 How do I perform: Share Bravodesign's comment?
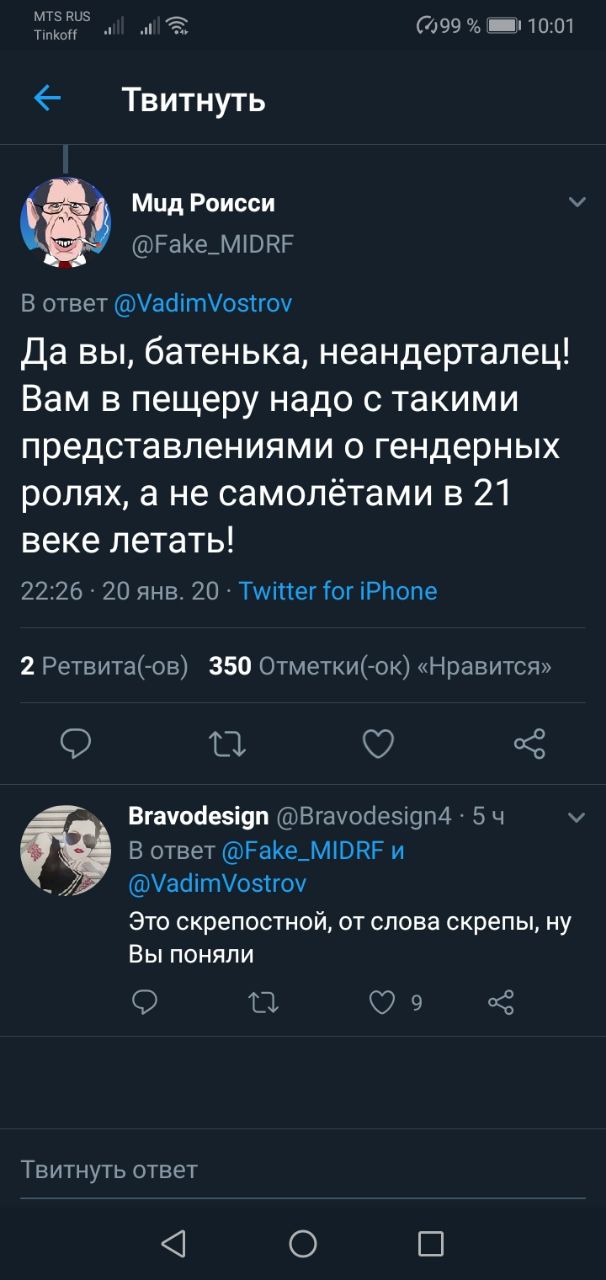pyautogui.click(x=501, y=1001)
